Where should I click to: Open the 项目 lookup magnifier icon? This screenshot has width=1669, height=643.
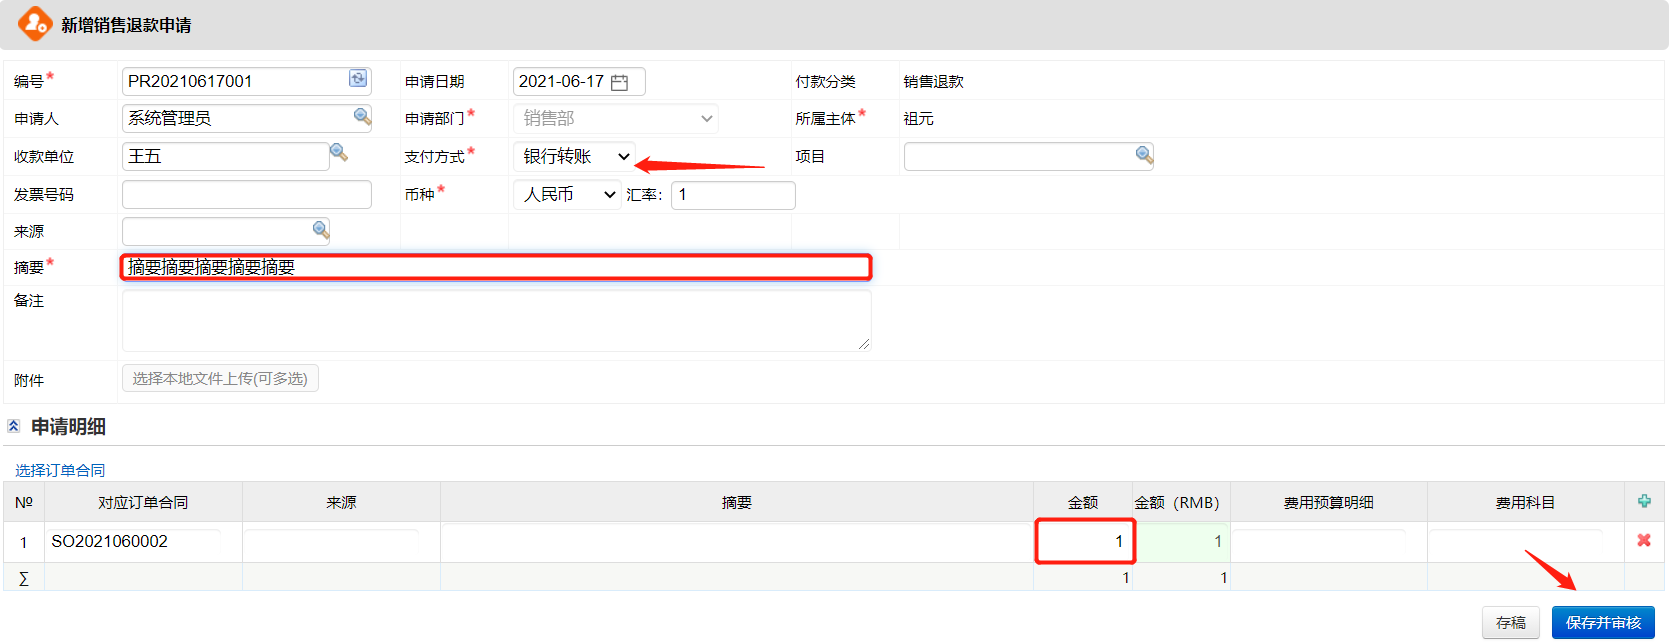(1144, 155)
